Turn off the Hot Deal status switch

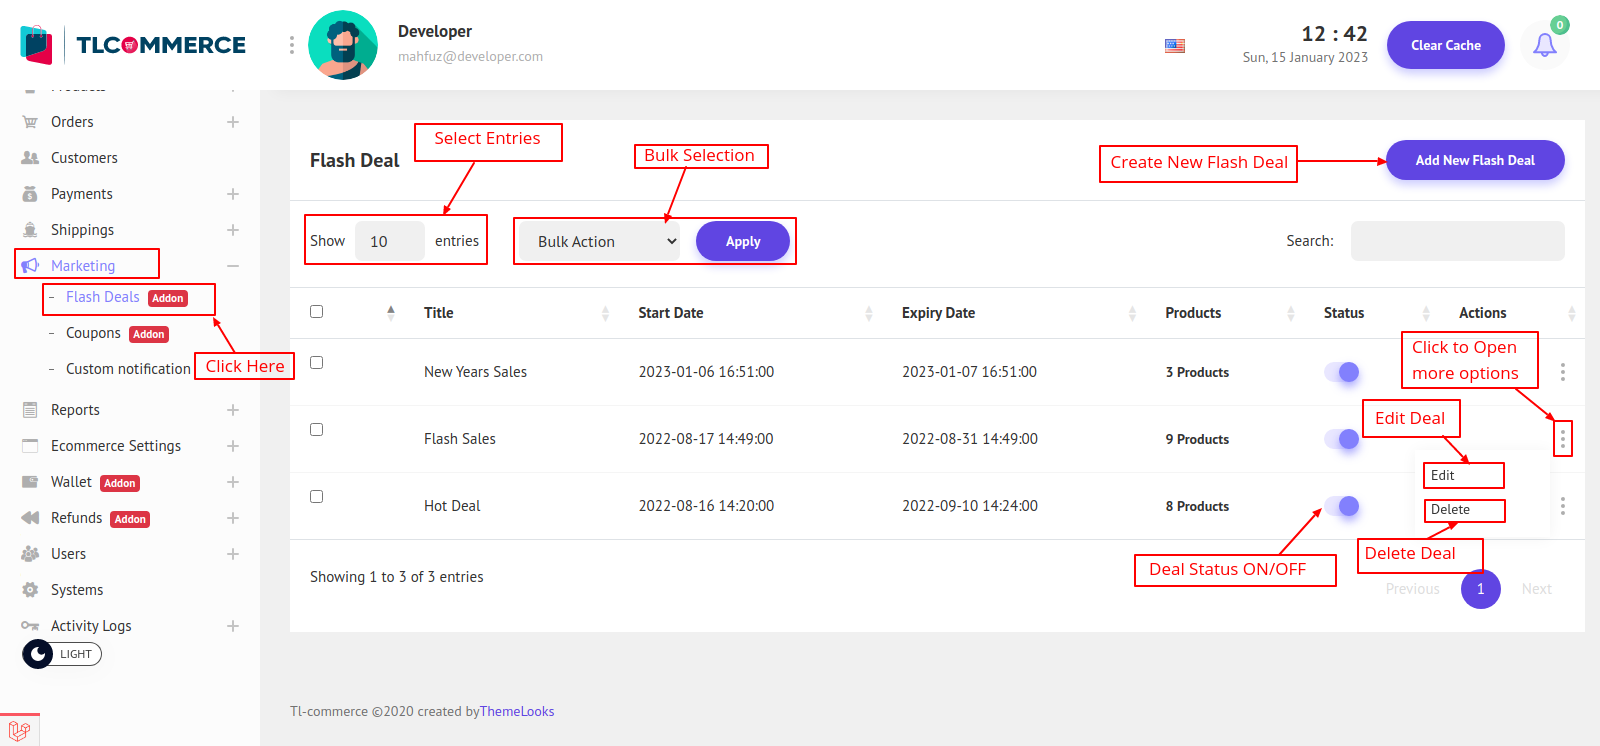point(1342,506)
